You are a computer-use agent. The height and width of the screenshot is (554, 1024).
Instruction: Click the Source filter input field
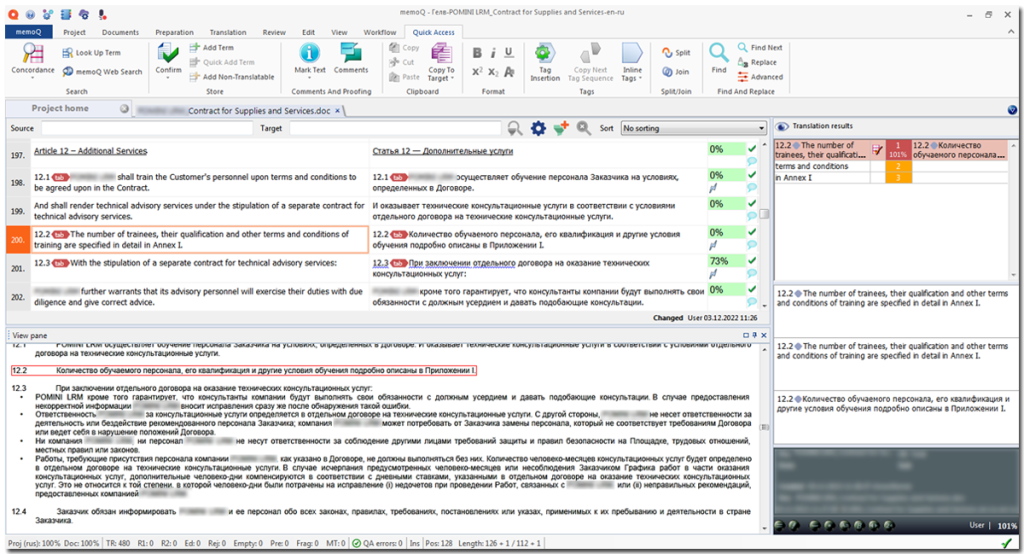pyautogui.click(x=147, y=129)
